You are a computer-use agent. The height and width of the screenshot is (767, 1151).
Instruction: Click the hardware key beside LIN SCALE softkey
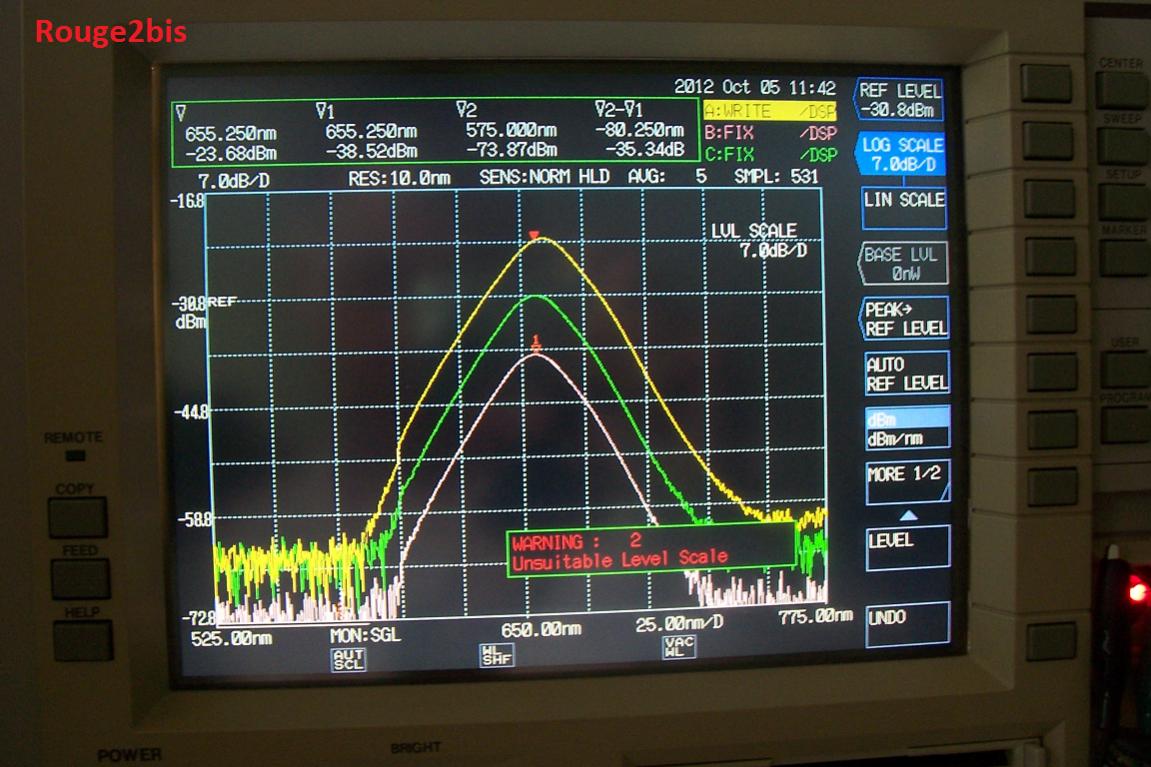1049,200
